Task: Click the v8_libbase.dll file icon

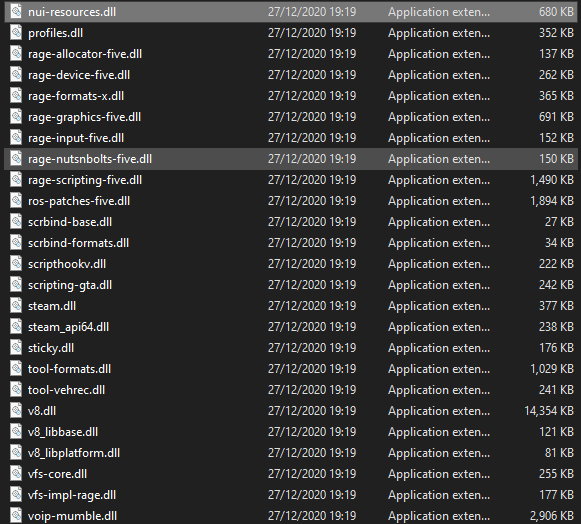Action: pyautogui.click(x=16, y=432)
